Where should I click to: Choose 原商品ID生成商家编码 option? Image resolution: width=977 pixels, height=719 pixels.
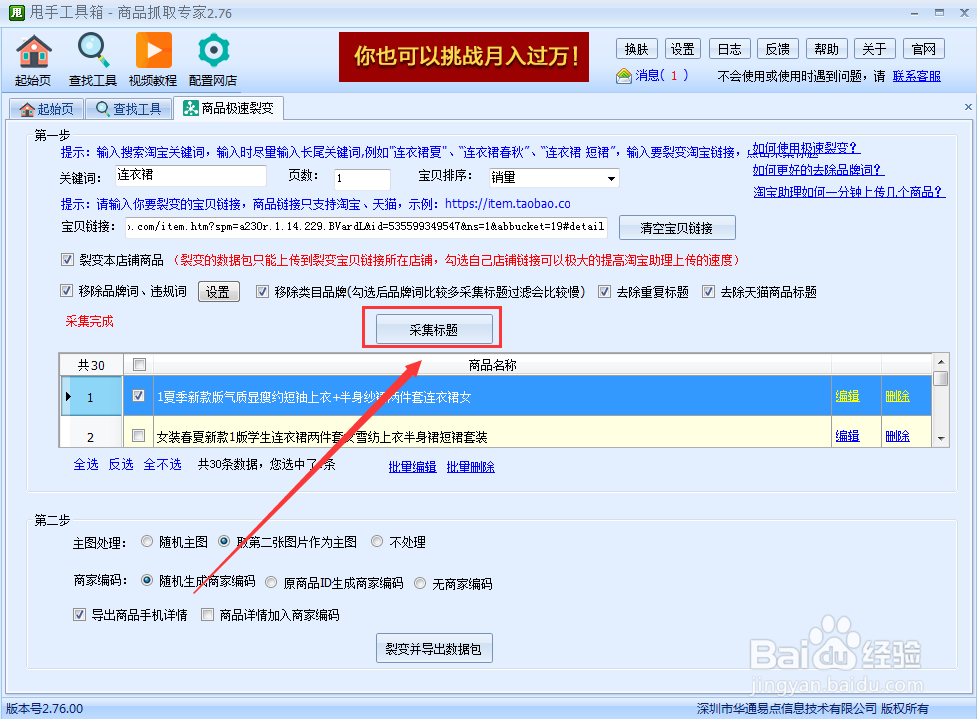[x=270, y=581]
